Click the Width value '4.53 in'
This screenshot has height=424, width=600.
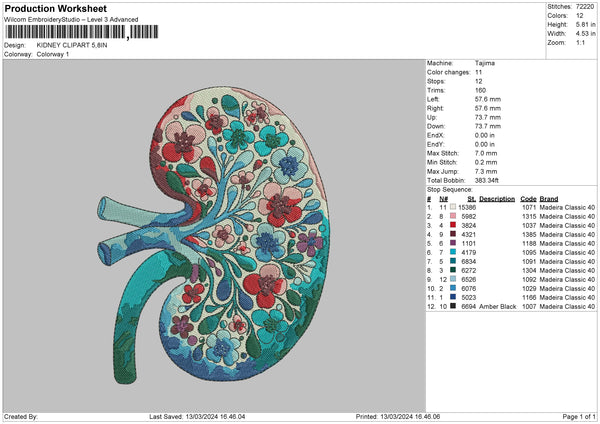(585, 34)
